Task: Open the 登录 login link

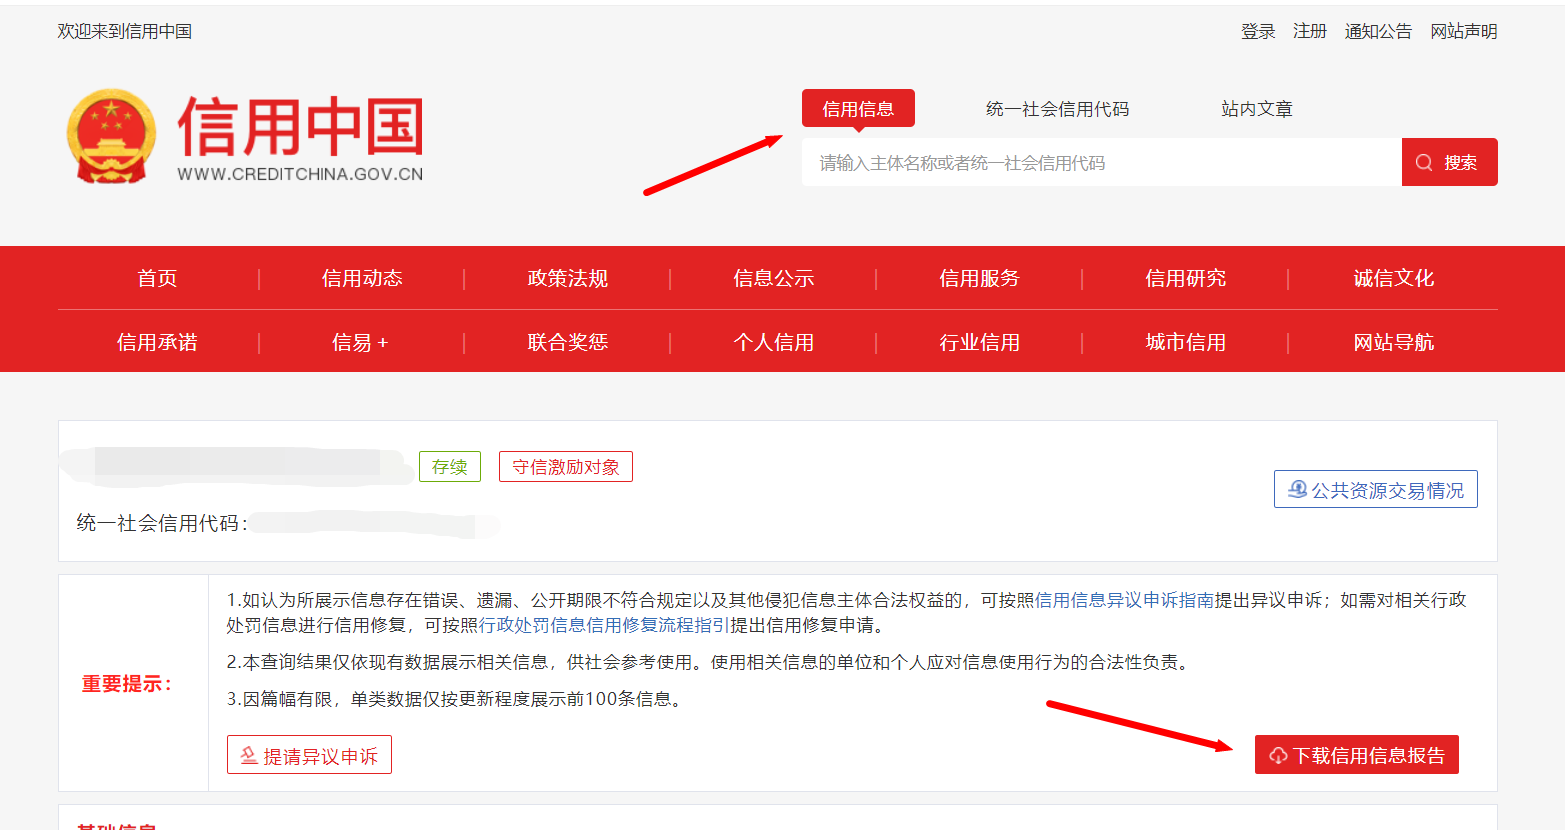Action: (1257, 32)
